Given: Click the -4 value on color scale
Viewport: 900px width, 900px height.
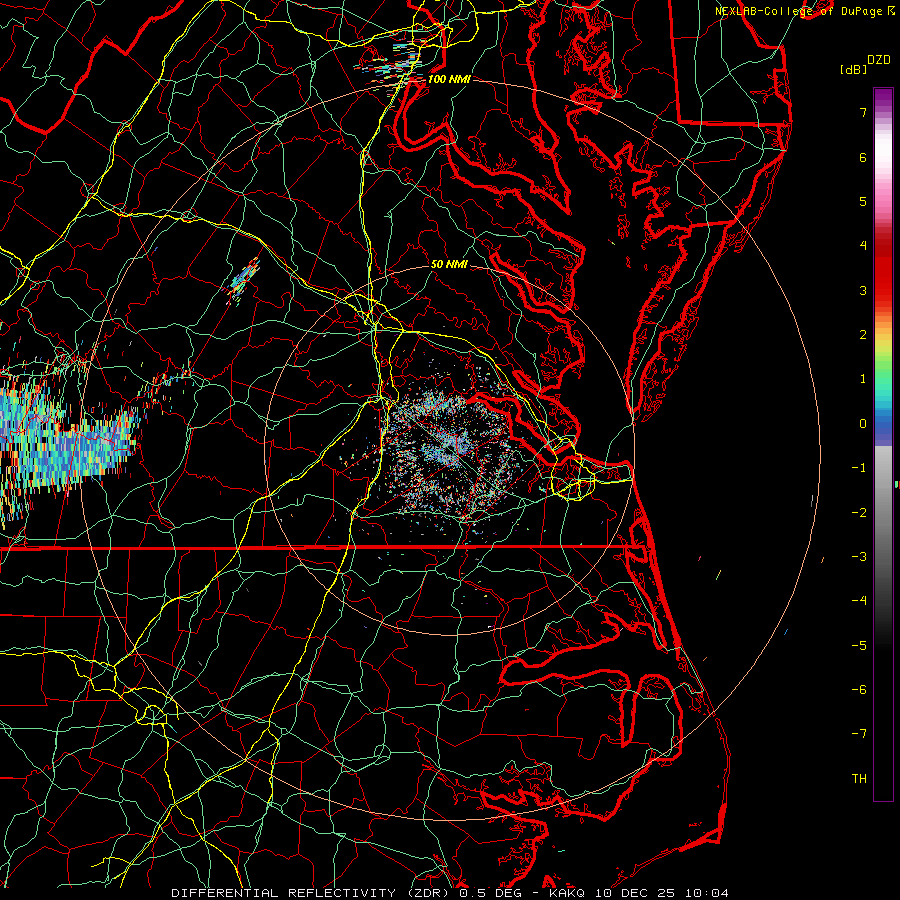Looking at the screenshot, I should pos(859,601).
